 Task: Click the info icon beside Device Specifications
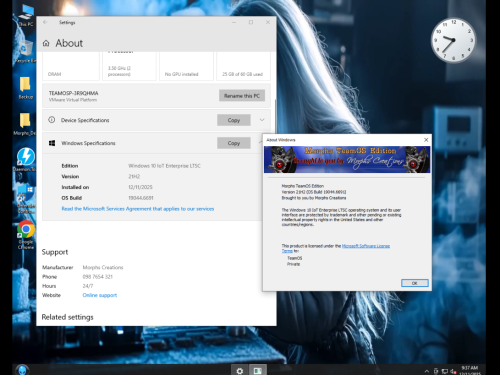(52, 120)
